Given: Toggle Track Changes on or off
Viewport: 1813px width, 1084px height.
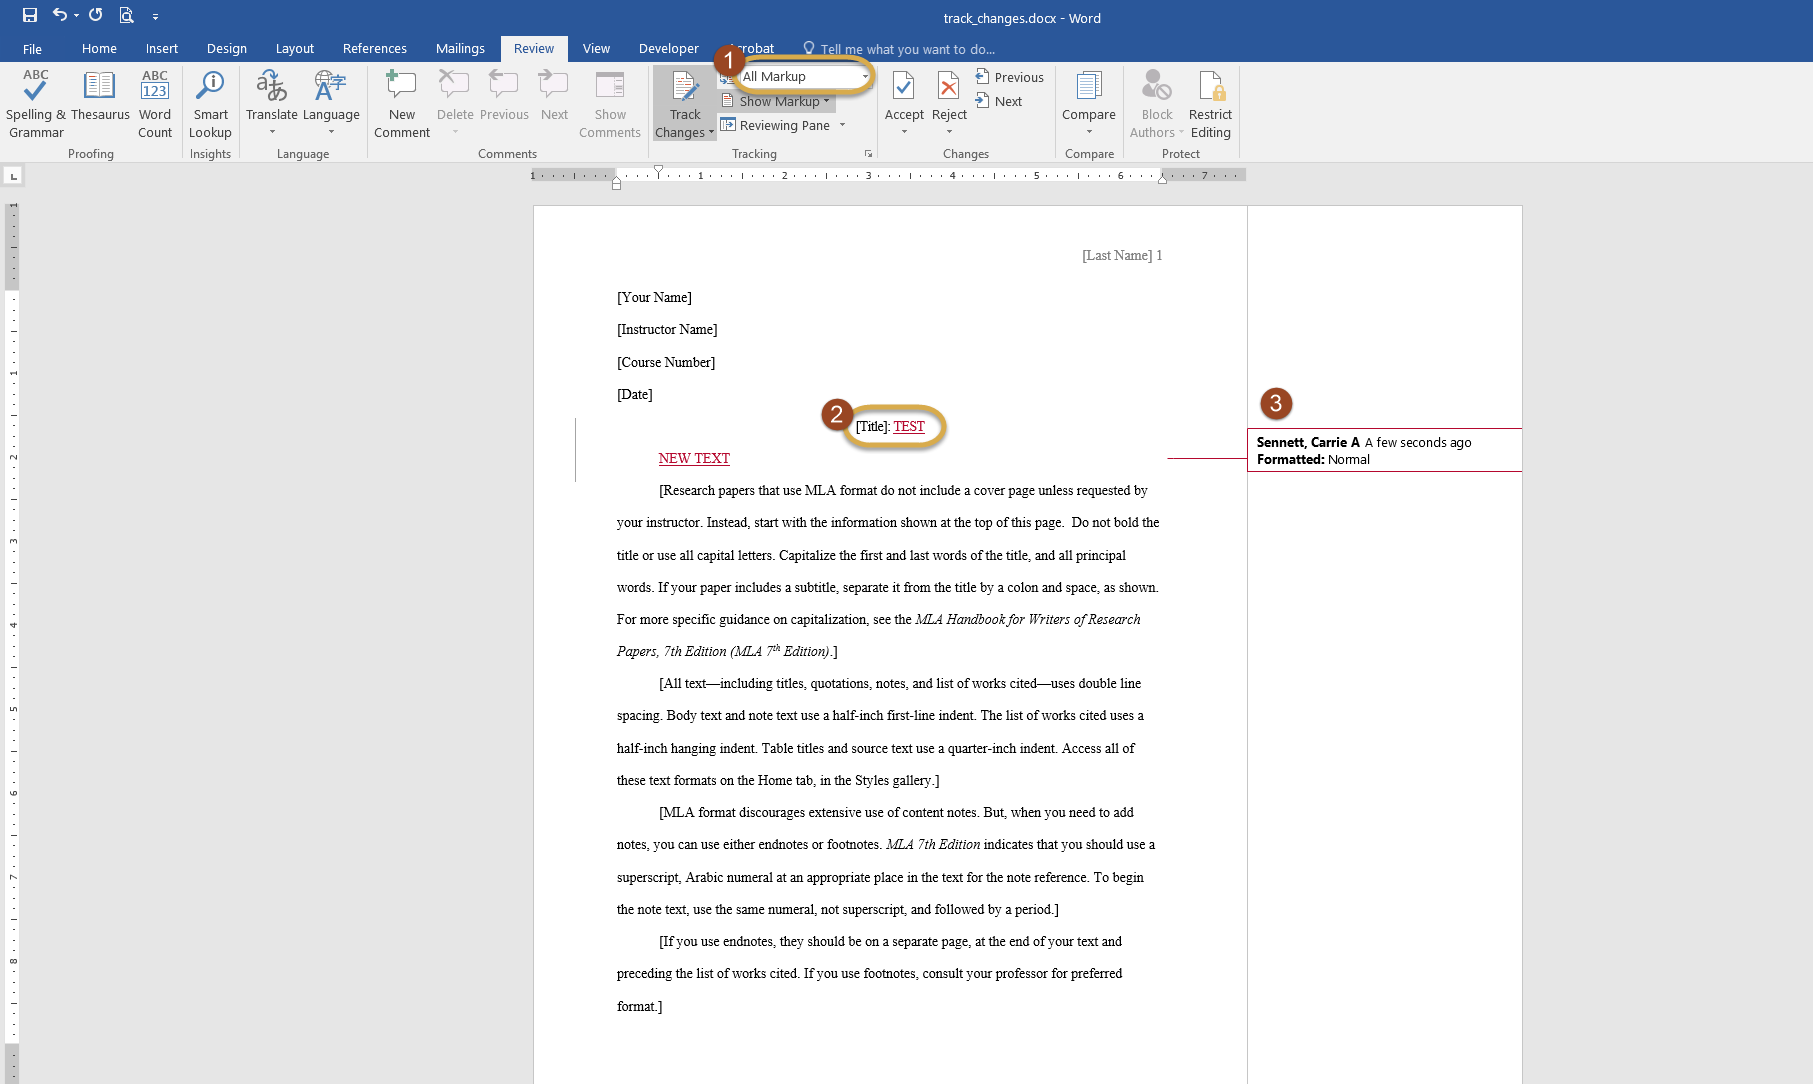Looking at the screenshot, I should point(685,90).
